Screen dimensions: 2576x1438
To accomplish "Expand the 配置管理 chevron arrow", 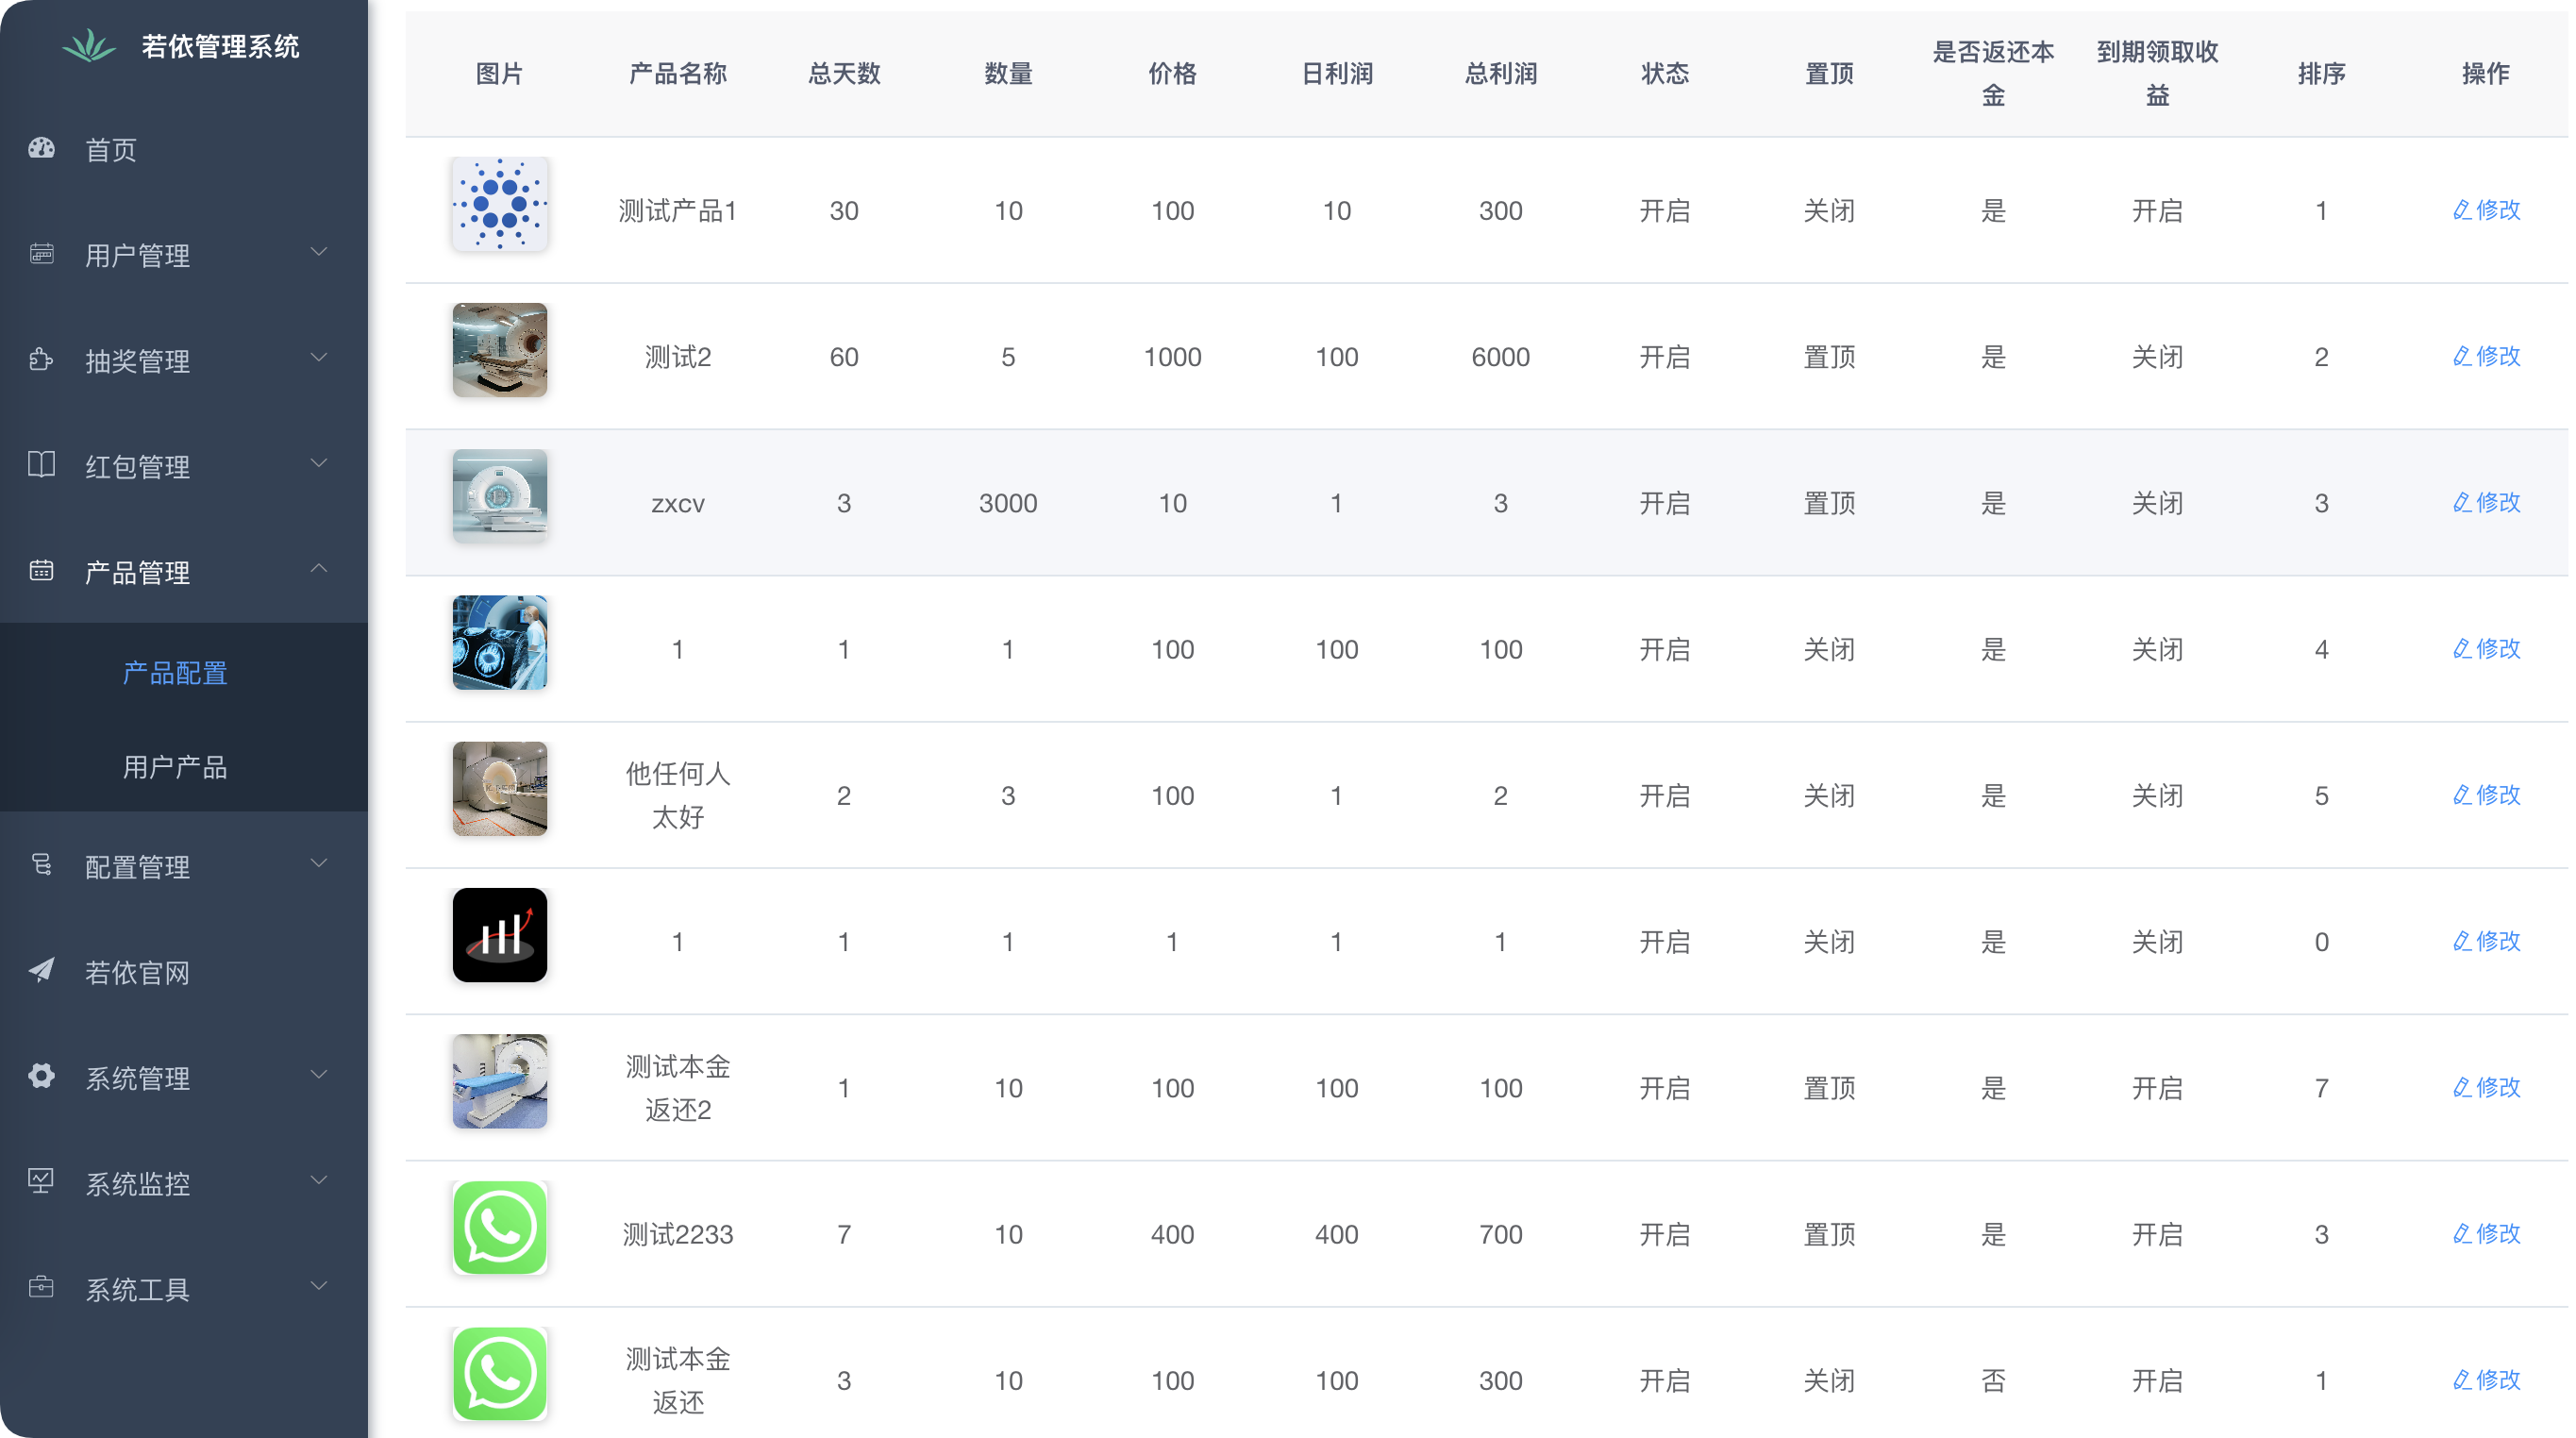I will point(319,864).
